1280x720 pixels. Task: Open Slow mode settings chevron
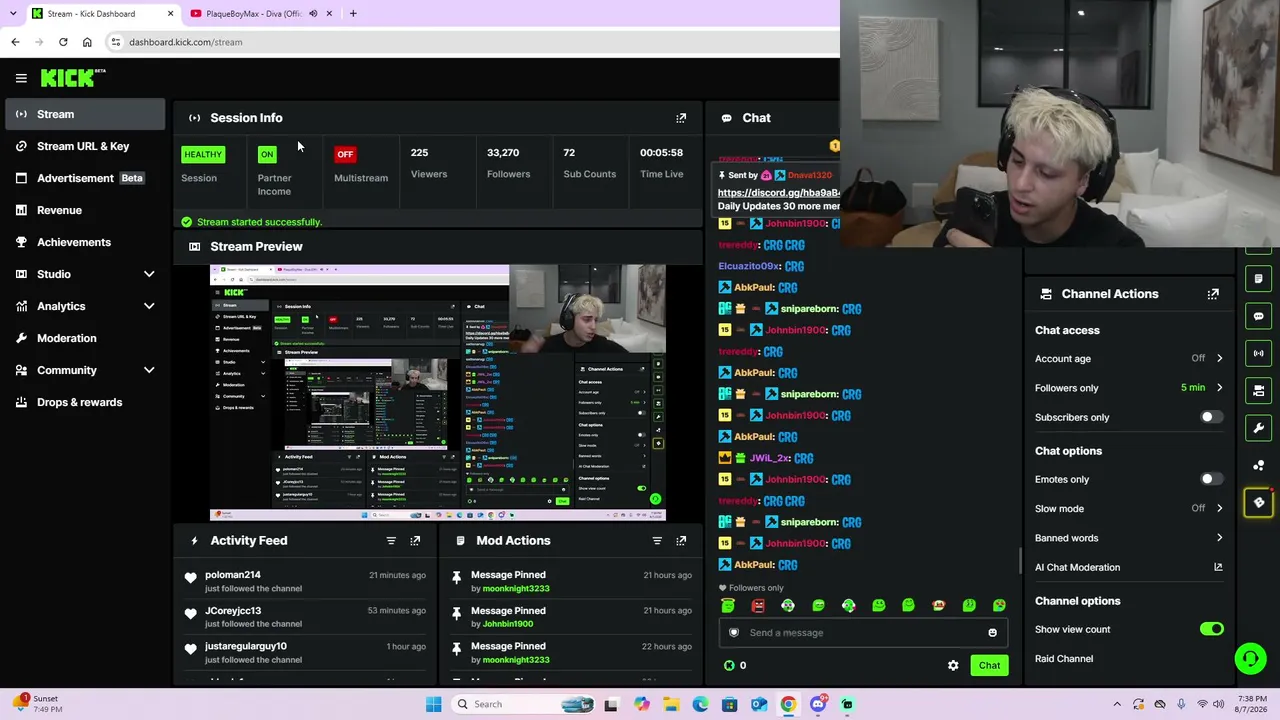(1219, 508)
